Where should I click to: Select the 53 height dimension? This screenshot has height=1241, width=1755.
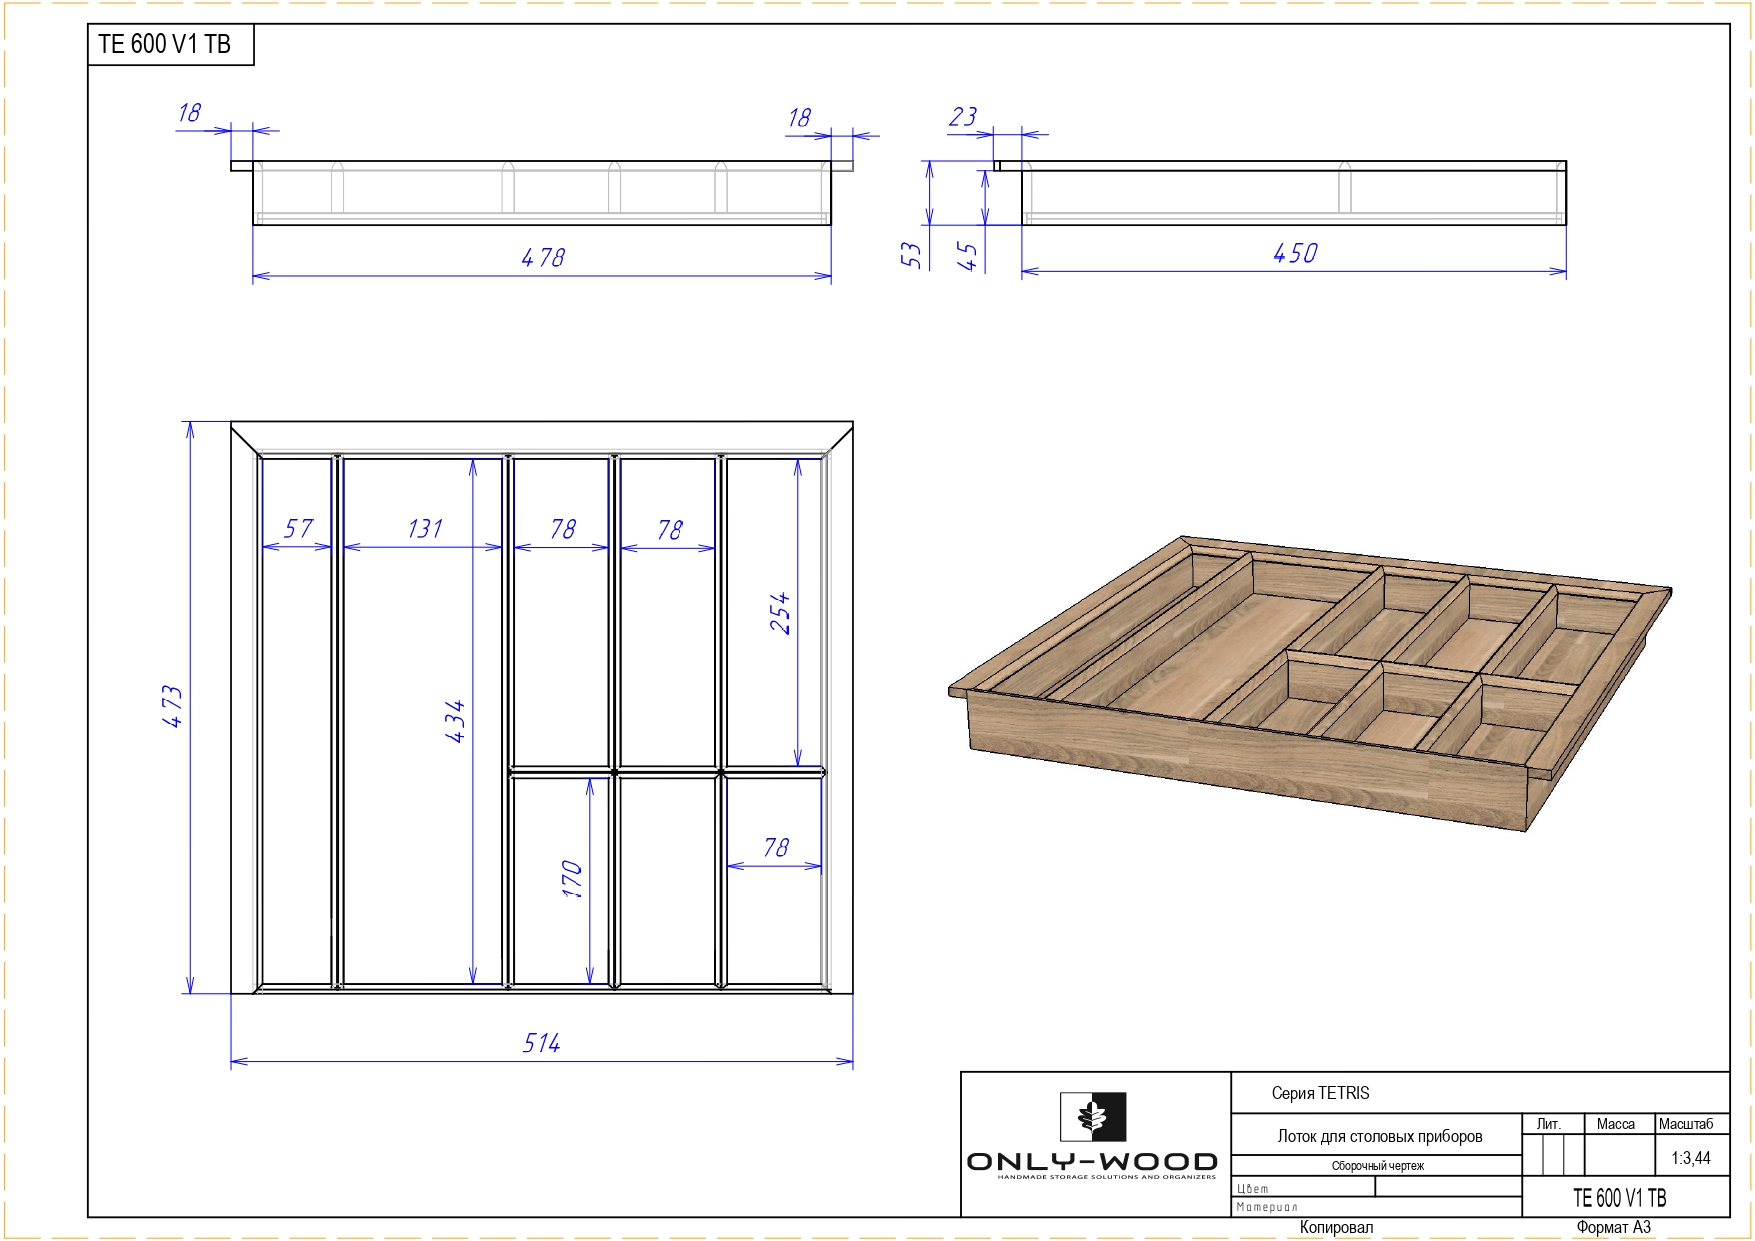click(910, 255)
